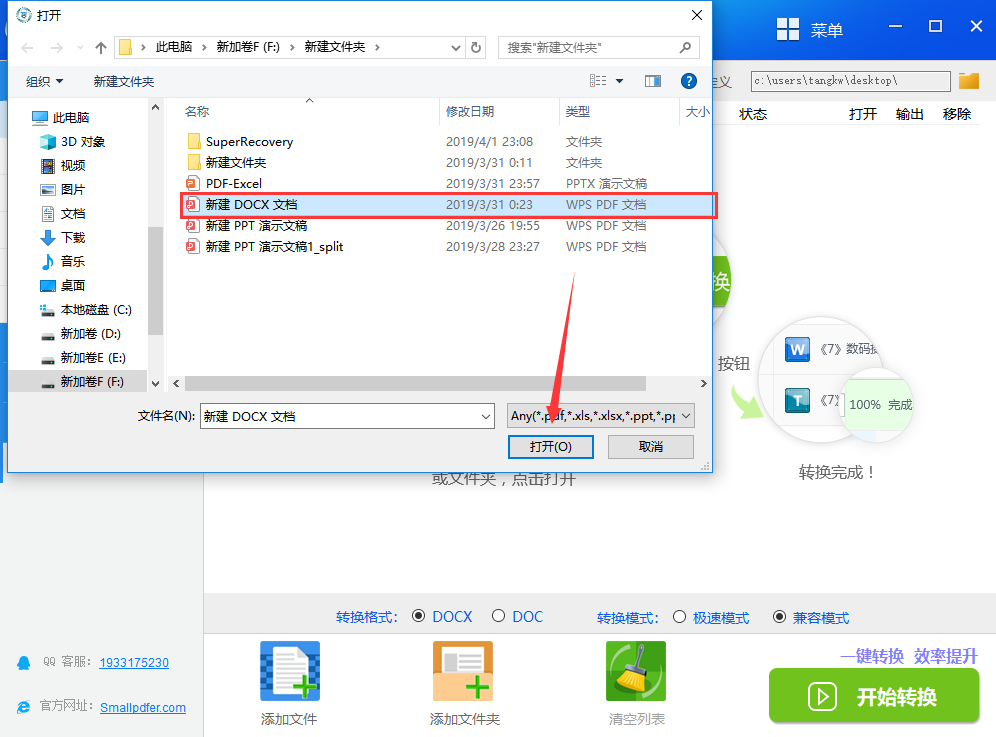
Task: Click the horizontal scrollbar in file list
Action: 415,384
